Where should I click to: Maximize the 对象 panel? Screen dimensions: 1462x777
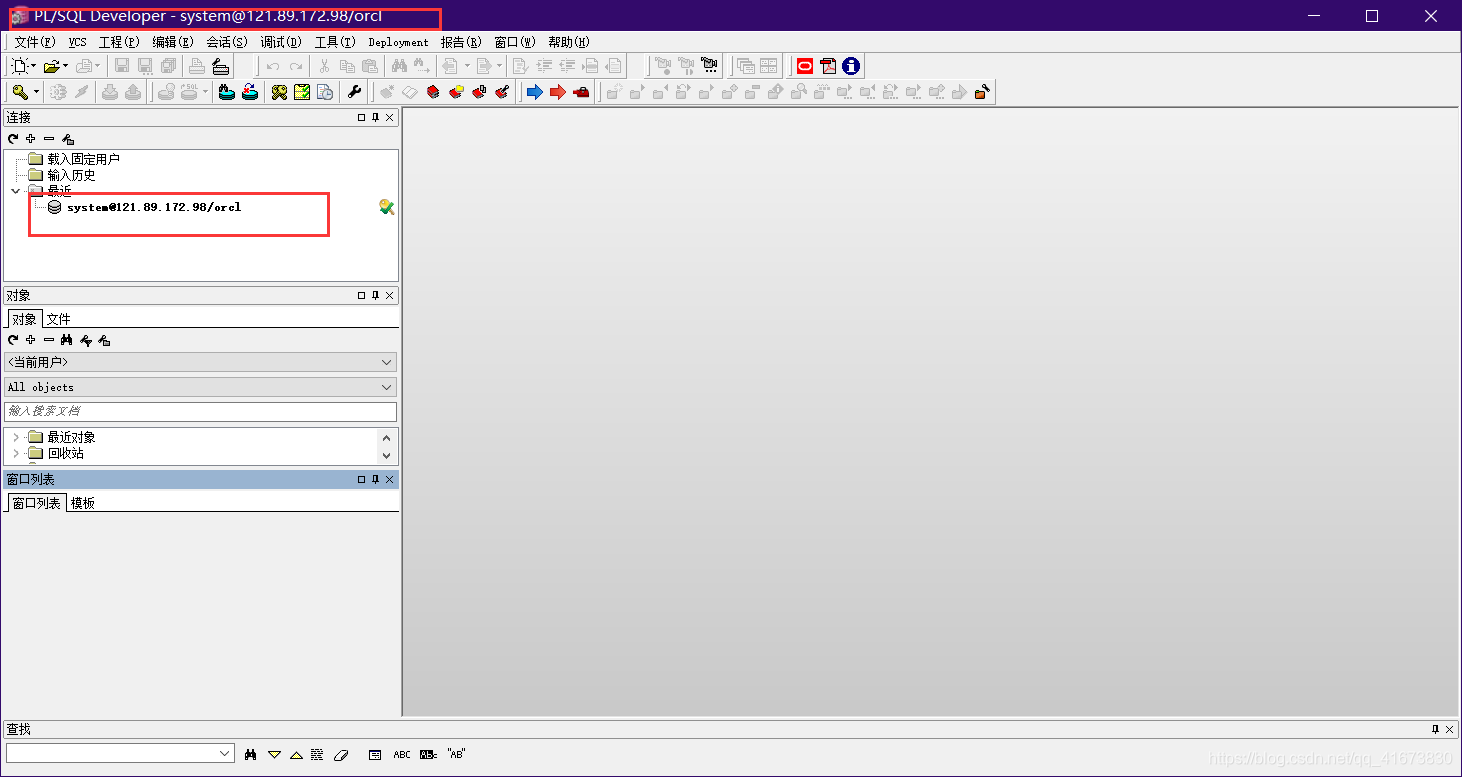tap(361, 296)
